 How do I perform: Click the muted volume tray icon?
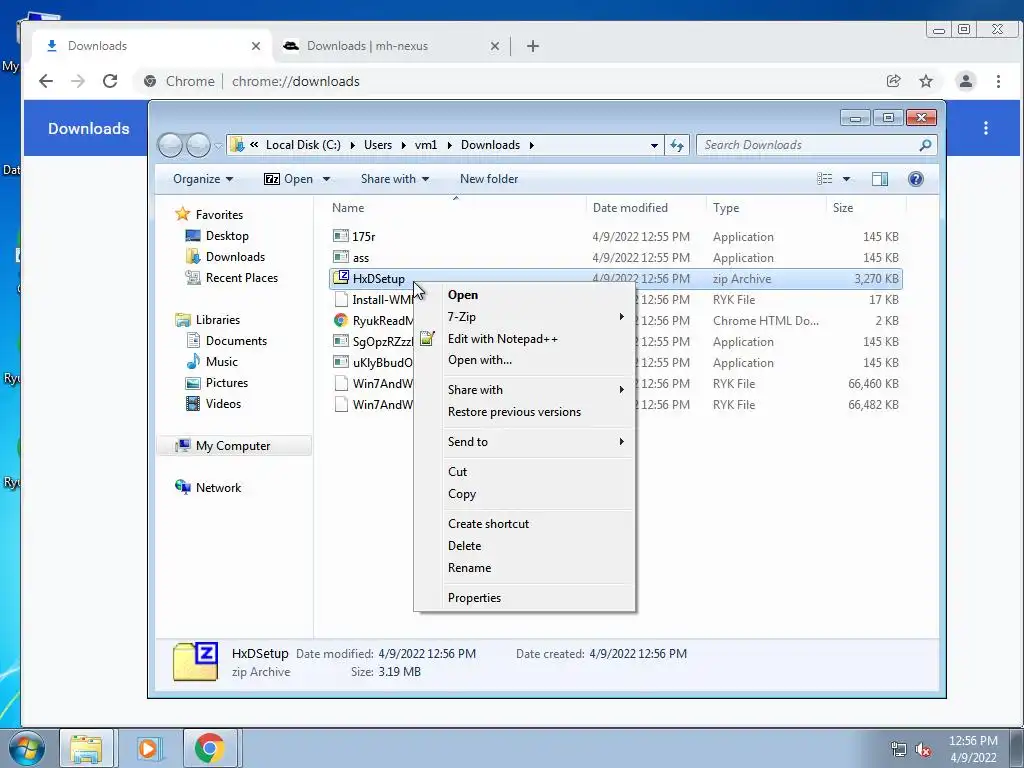[x=923, y=750]
